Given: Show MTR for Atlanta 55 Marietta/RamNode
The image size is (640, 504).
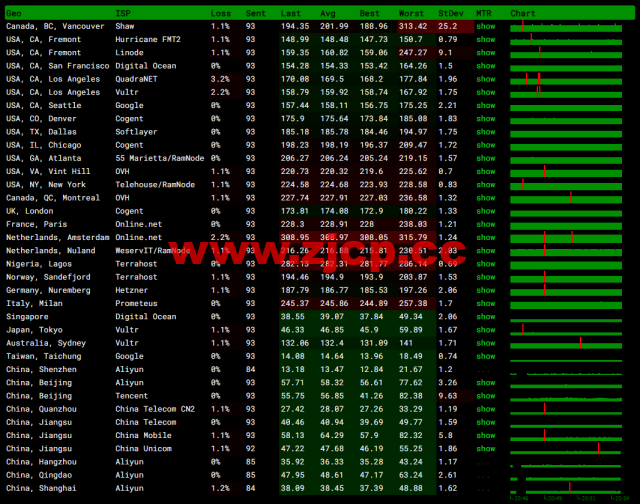Looking at the screenshot, I should coord(486,158).
